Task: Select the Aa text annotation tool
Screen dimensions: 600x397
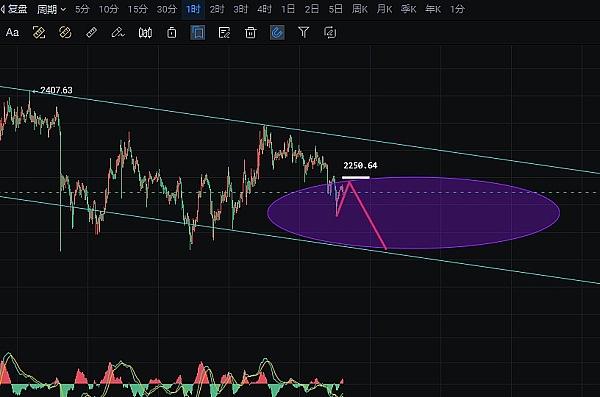Action: 12,33
